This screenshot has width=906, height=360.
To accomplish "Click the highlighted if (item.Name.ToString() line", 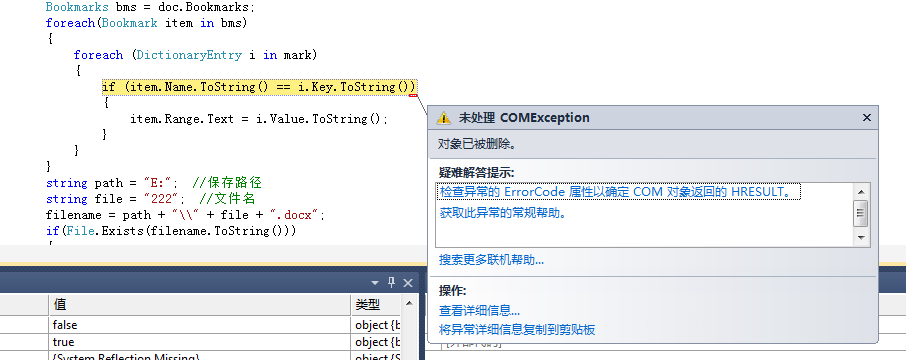I will [259, 87].
